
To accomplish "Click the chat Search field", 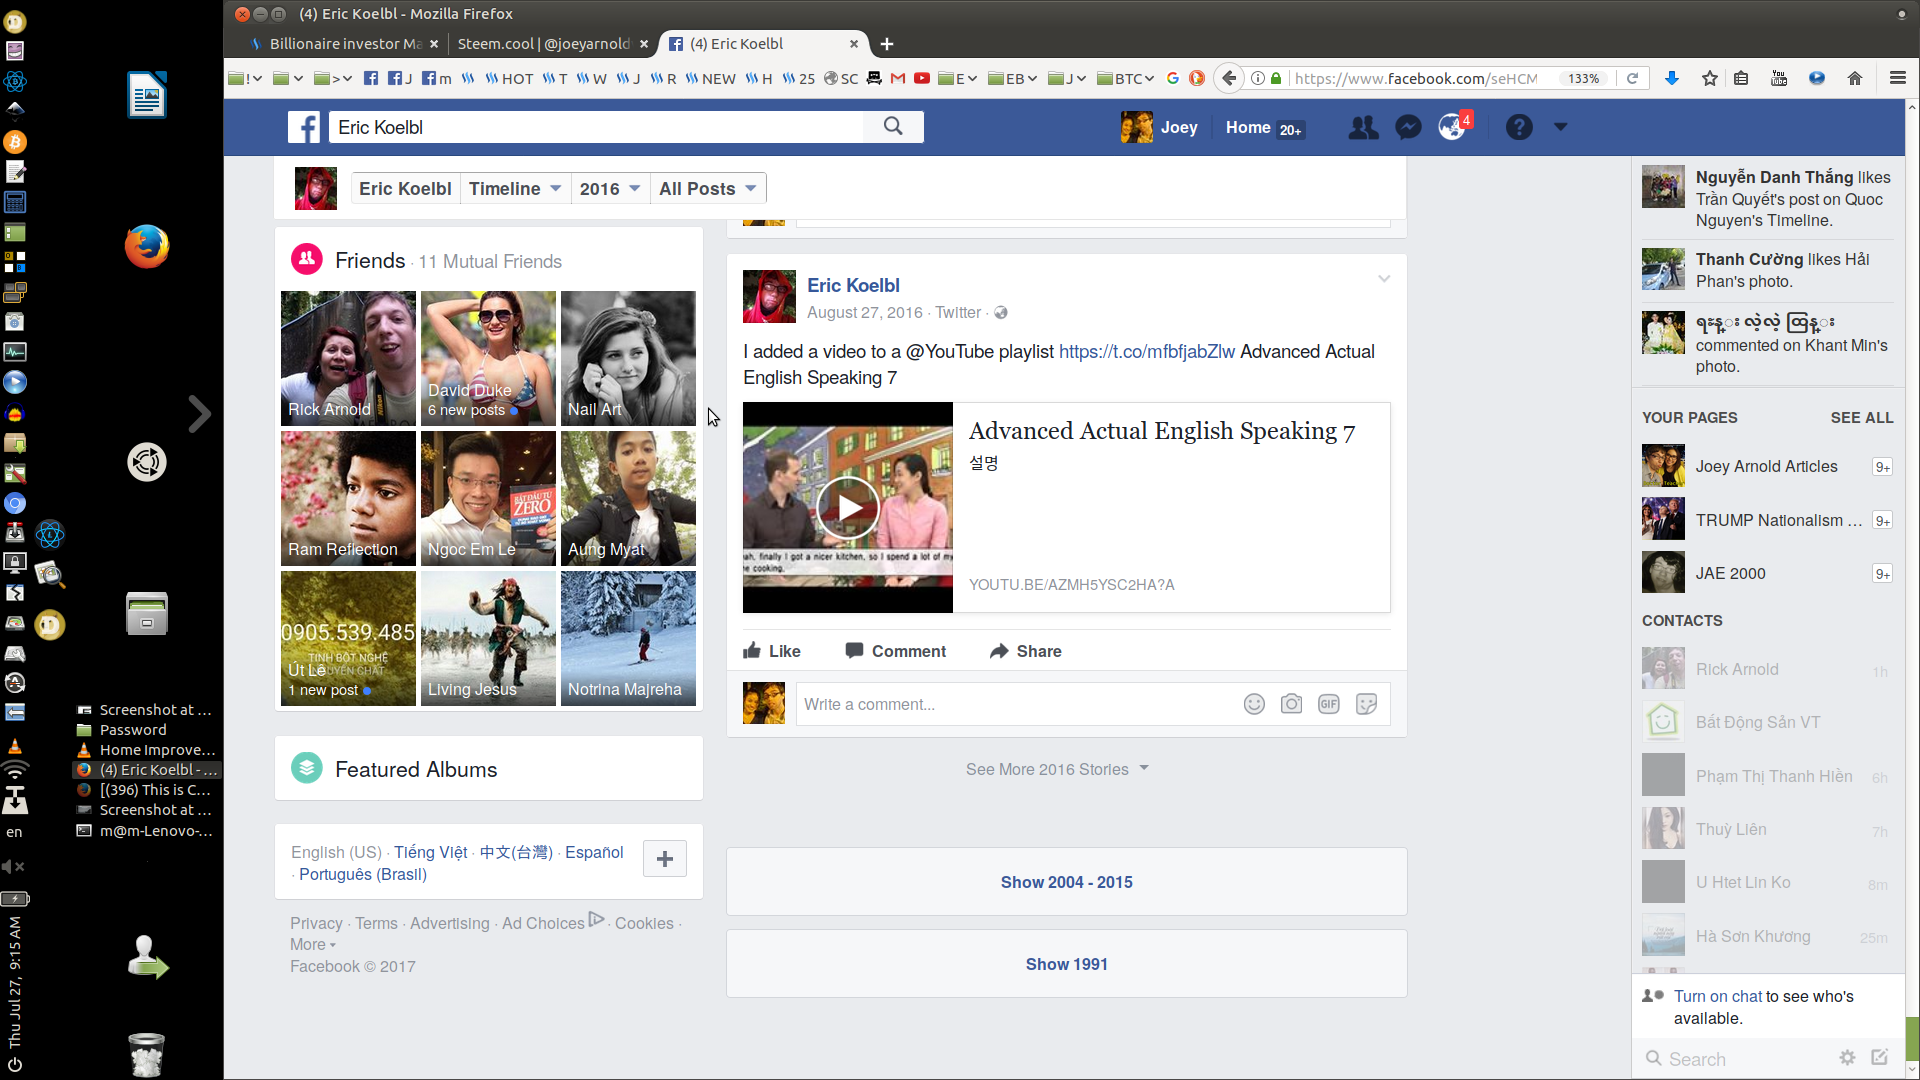I will tap(1736, 1059).
